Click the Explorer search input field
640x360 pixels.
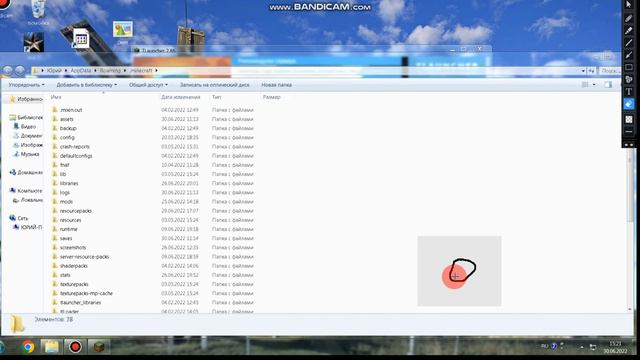click(x=610, y=71)
